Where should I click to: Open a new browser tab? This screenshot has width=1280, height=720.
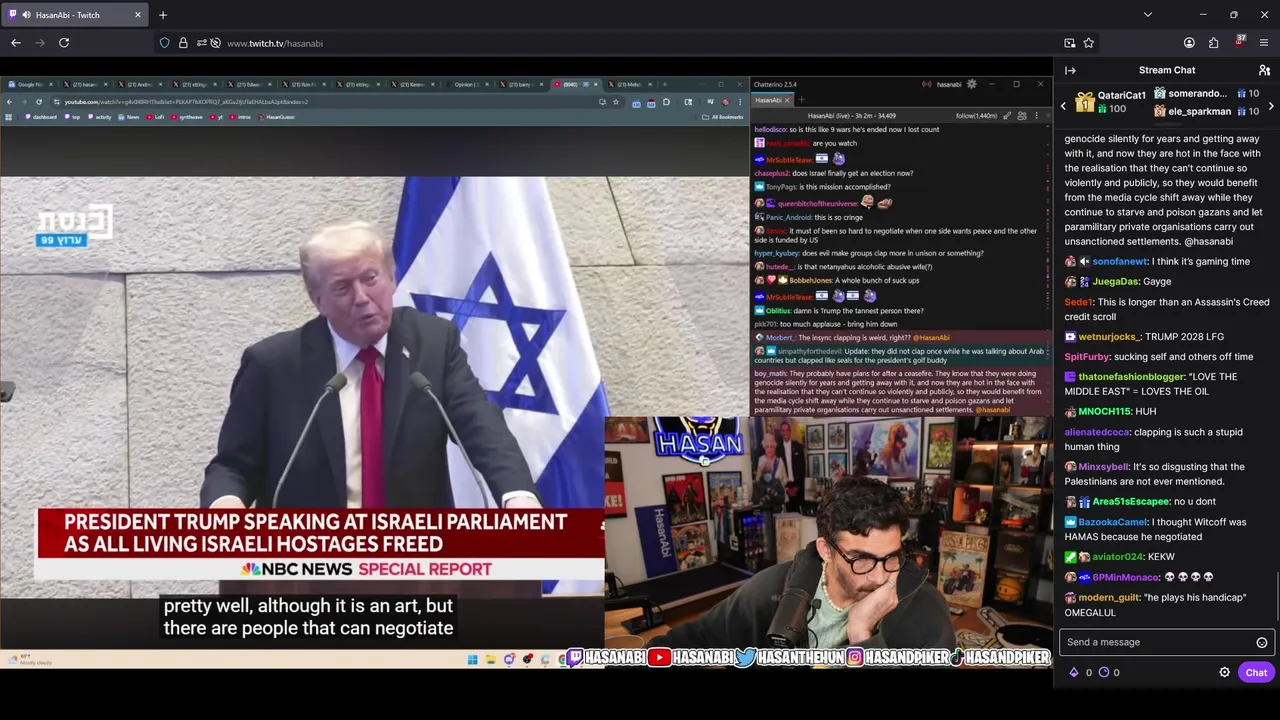163,15
